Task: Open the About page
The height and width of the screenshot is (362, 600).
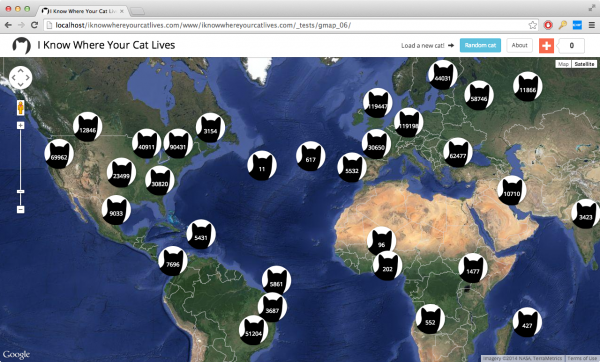Action: pyautogui.click(x=519, y=45)
